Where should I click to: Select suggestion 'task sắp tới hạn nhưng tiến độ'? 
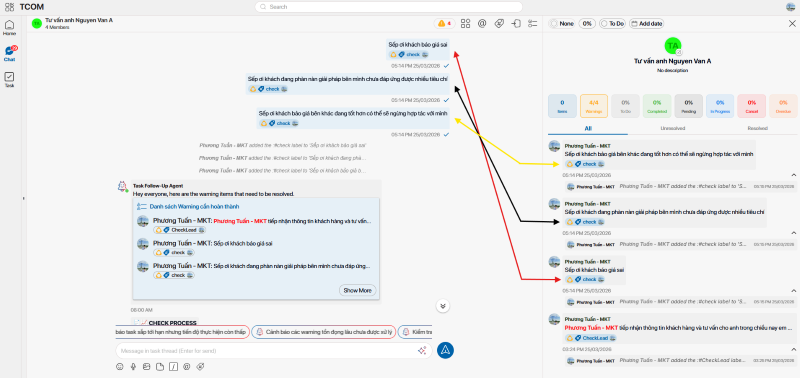pyautogui.click(x=182, y=332)
